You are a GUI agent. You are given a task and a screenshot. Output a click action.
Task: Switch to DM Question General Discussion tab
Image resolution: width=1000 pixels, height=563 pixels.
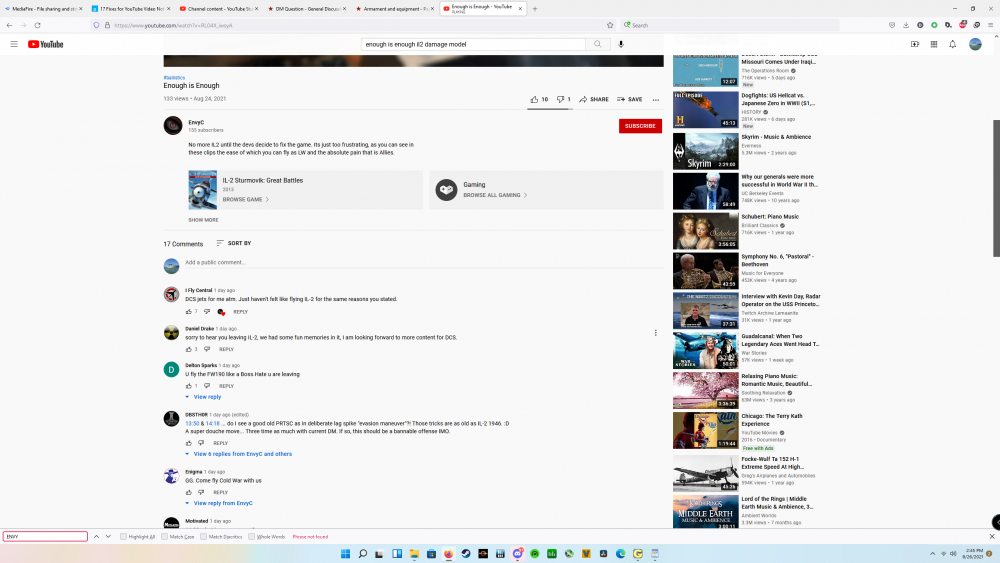[x=307, y=9]
